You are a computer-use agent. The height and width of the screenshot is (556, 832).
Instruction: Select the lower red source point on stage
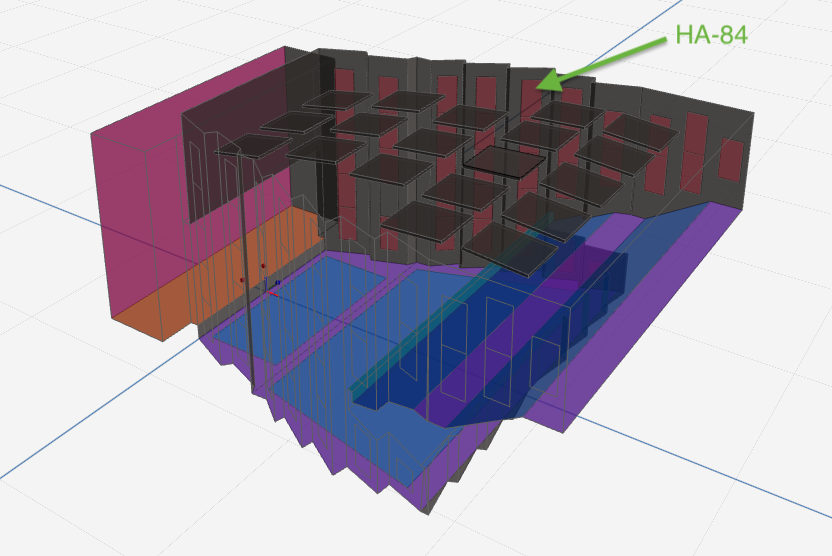pyautogui.click(x=242, y=281)
